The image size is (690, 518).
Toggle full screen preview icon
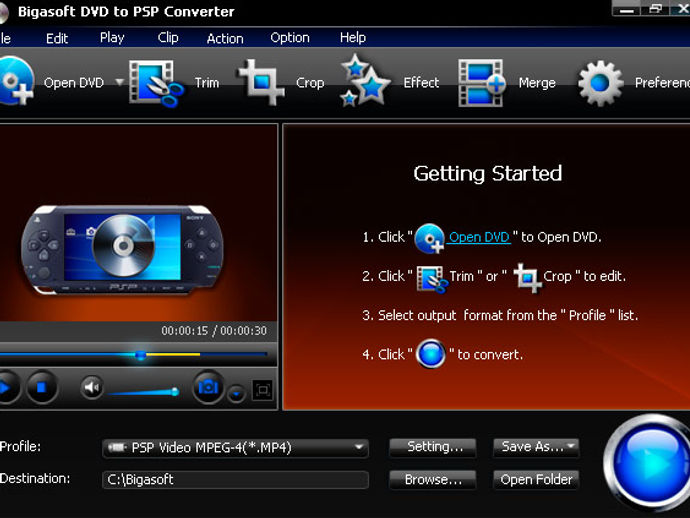263,390
